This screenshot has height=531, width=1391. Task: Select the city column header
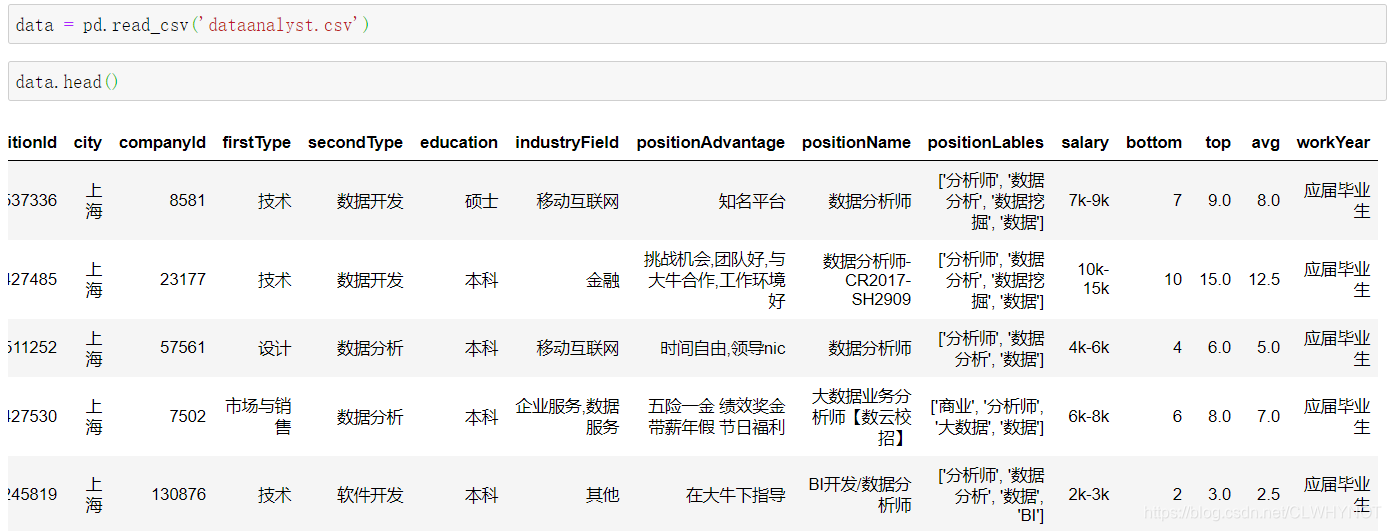(x=88, y=142)
